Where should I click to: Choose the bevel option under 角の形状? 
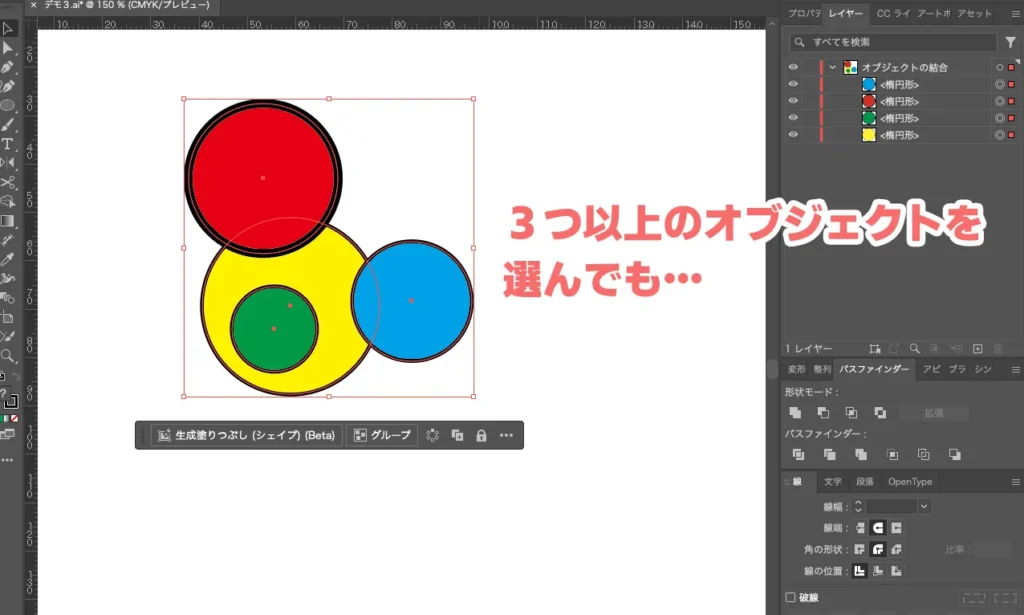pos(897,549)
